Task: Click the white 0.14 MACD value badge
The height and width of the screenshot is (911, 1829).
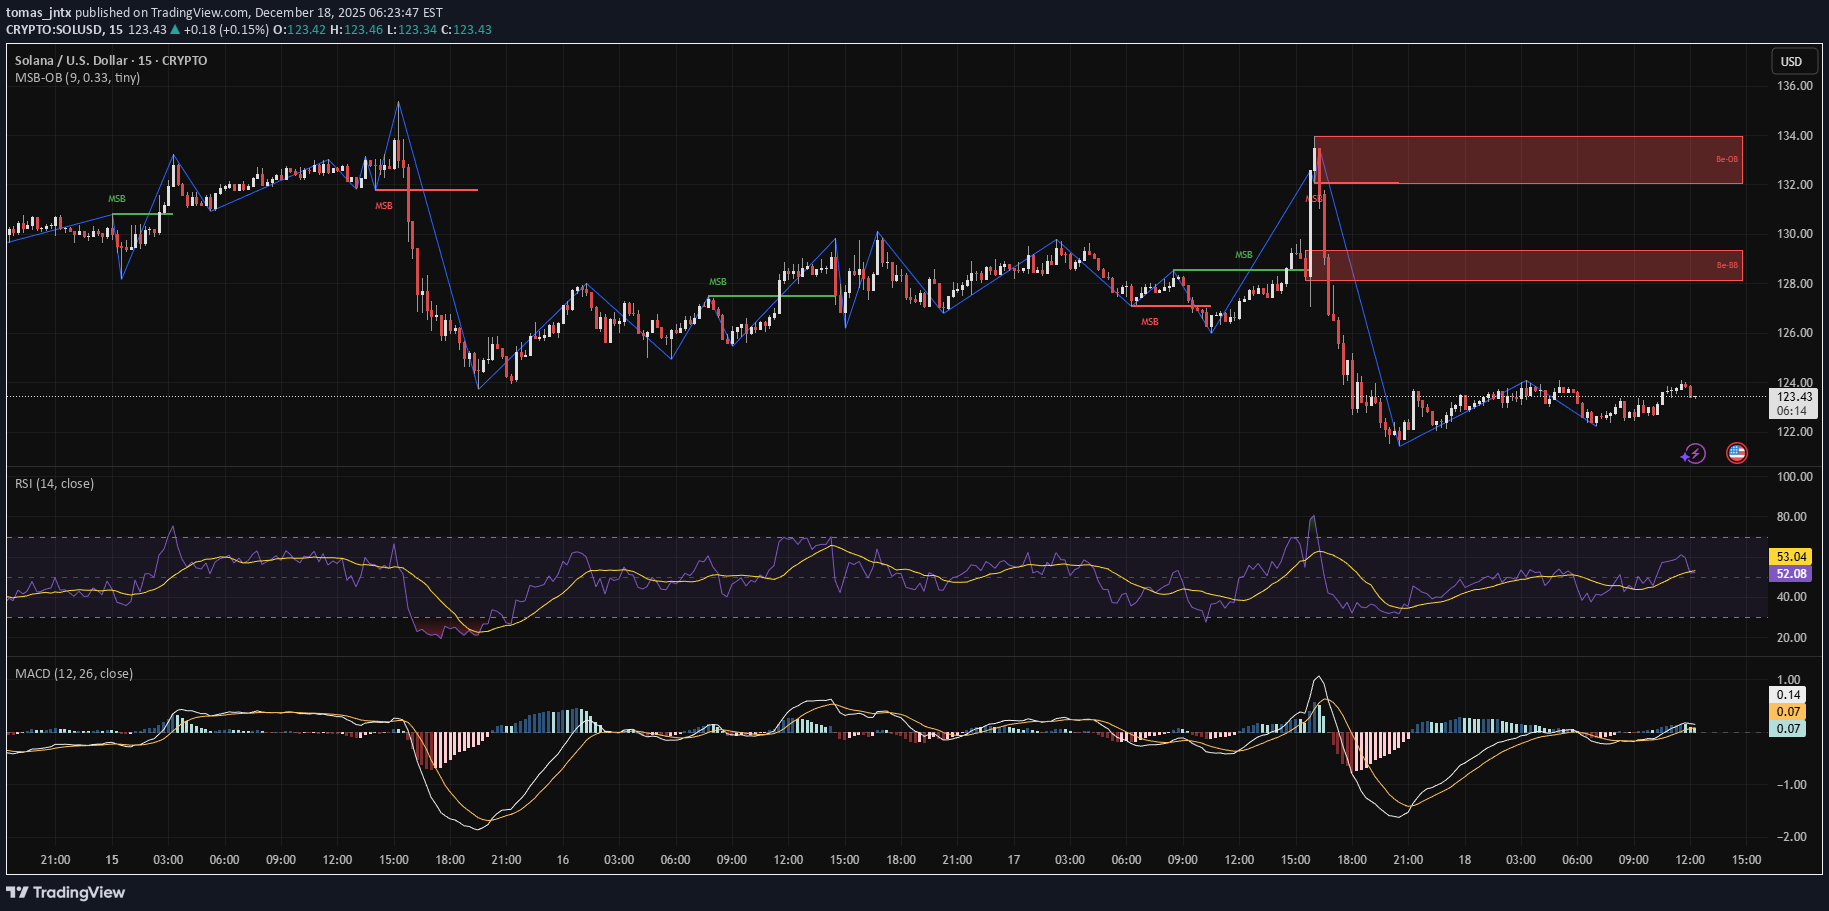Action: point(1787,695)
